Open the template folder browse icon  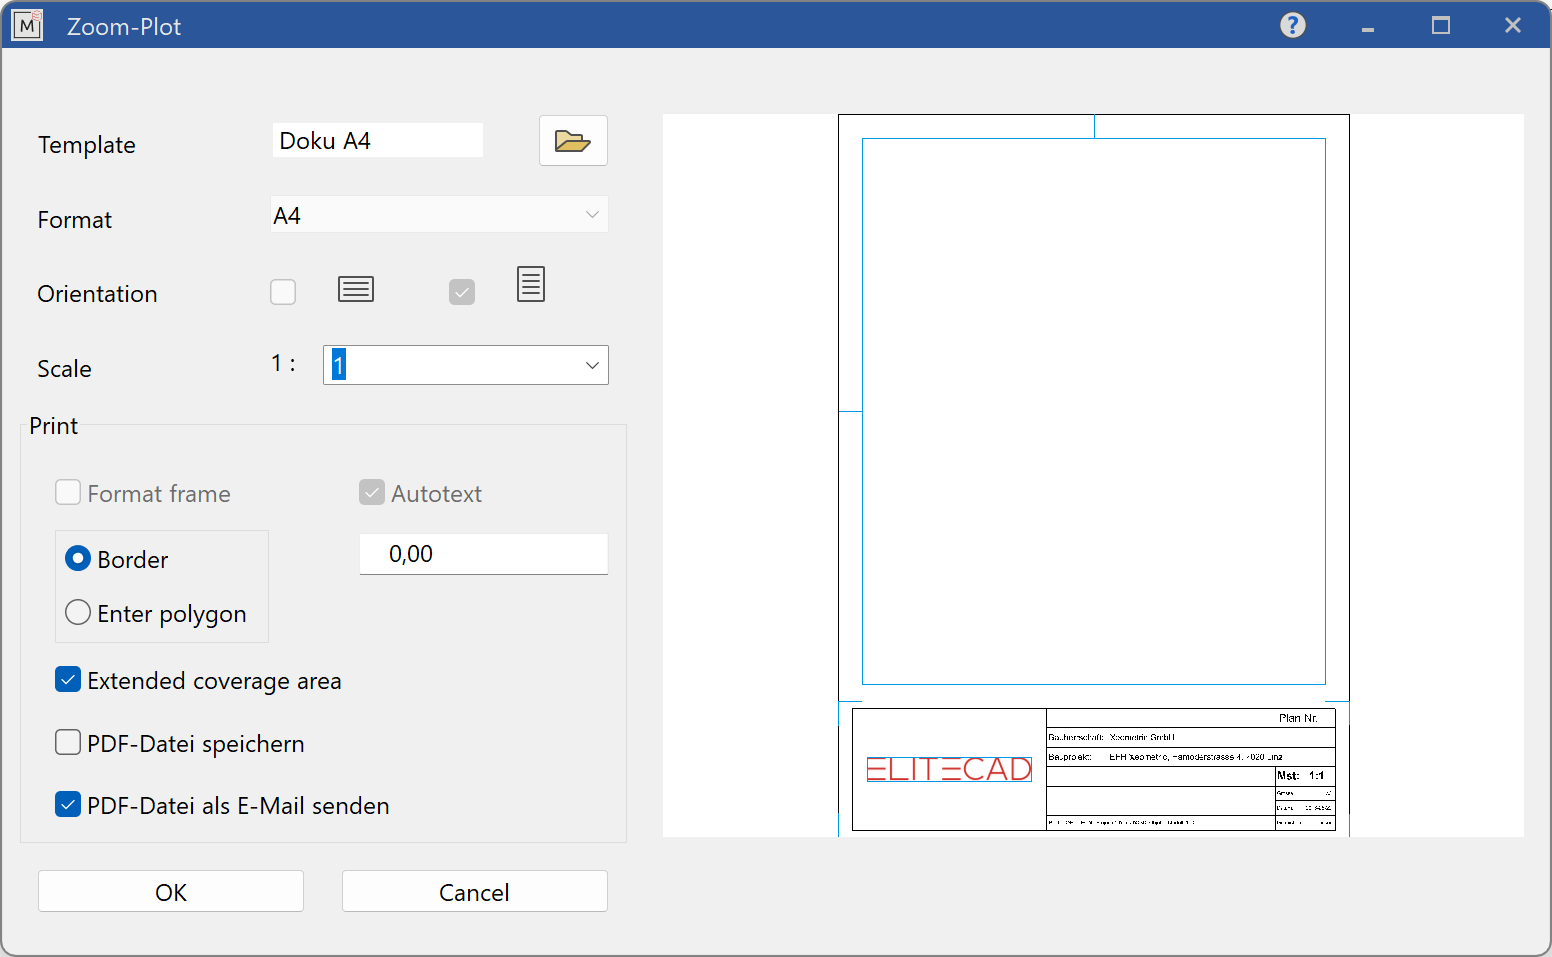click(573, 141)
